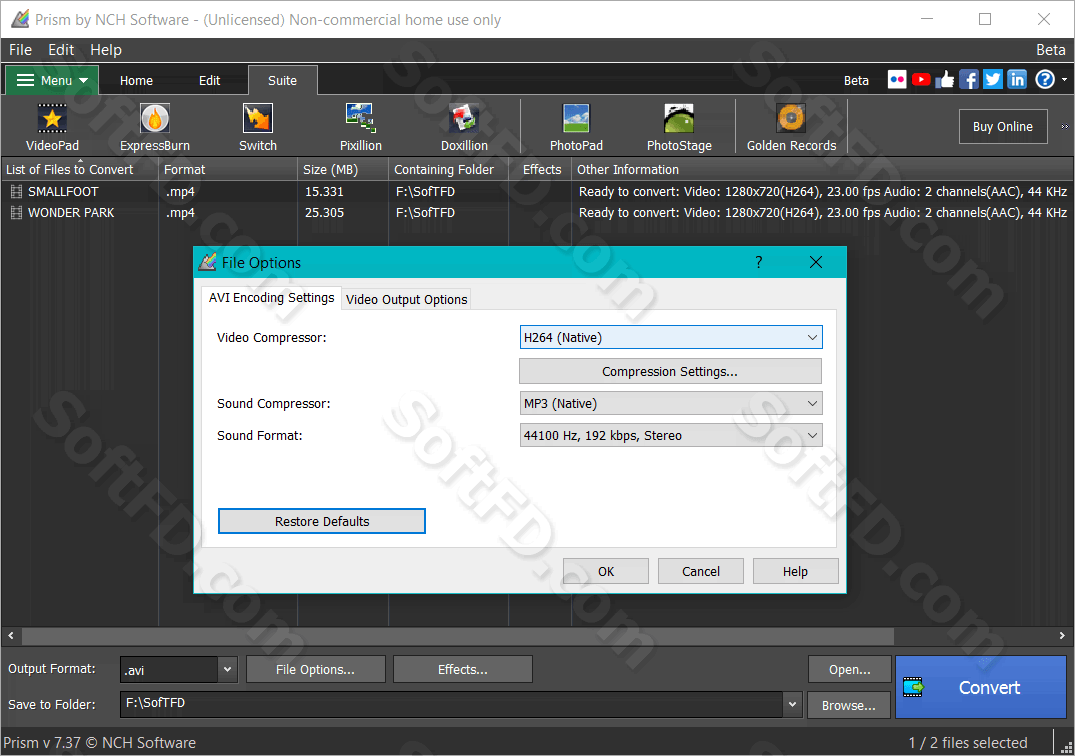
Task: Click the horizontal scrollbar left arrow
Action: coord(10,636)
